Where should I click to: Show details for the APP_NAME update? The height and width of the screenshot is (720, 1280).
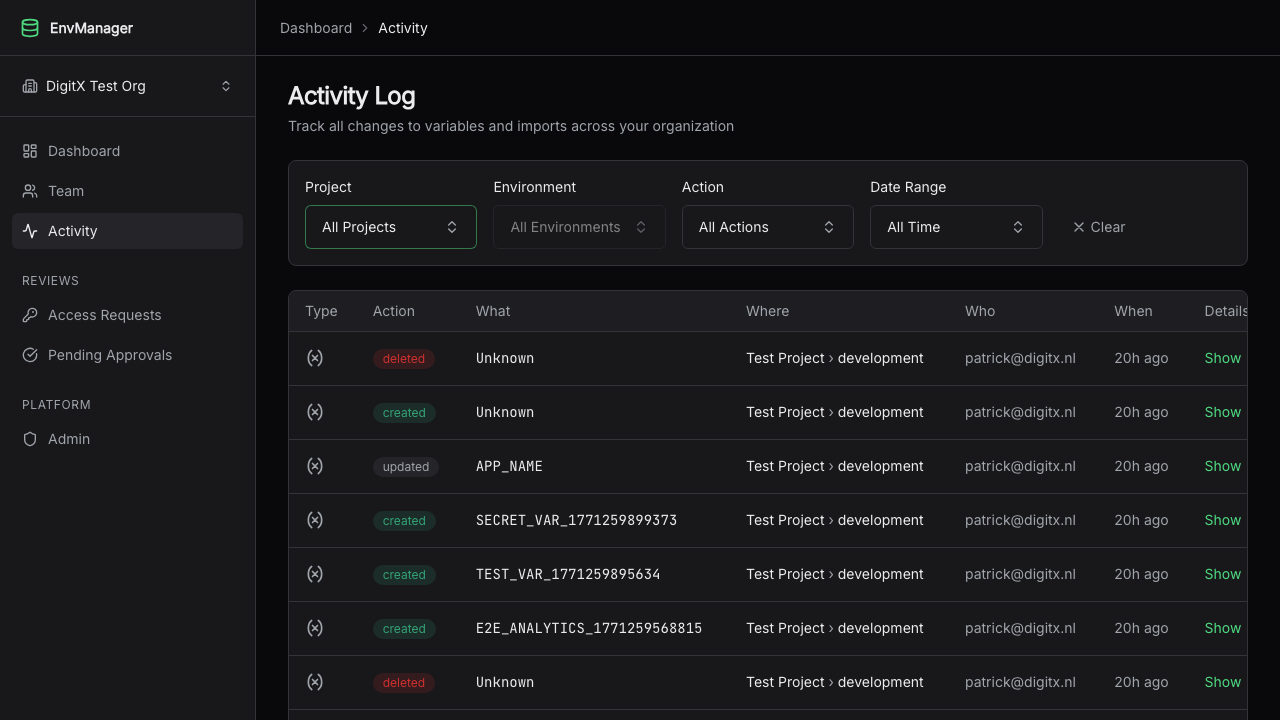click(1222, 466)
